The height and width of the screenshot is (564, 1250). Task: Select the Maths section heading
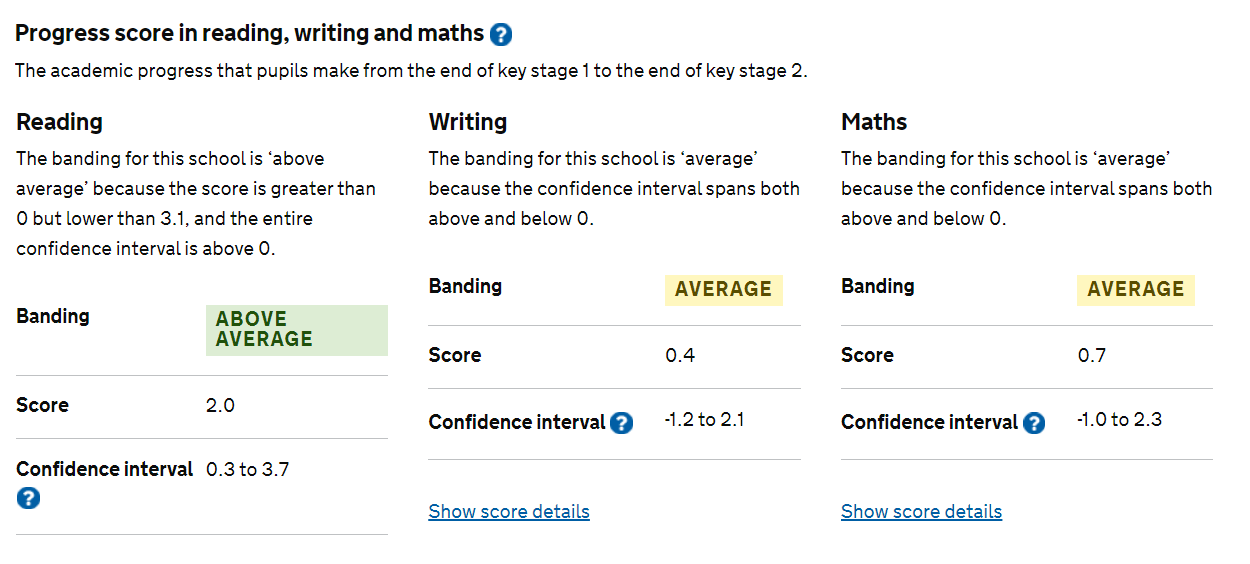[x=874, y=122]
